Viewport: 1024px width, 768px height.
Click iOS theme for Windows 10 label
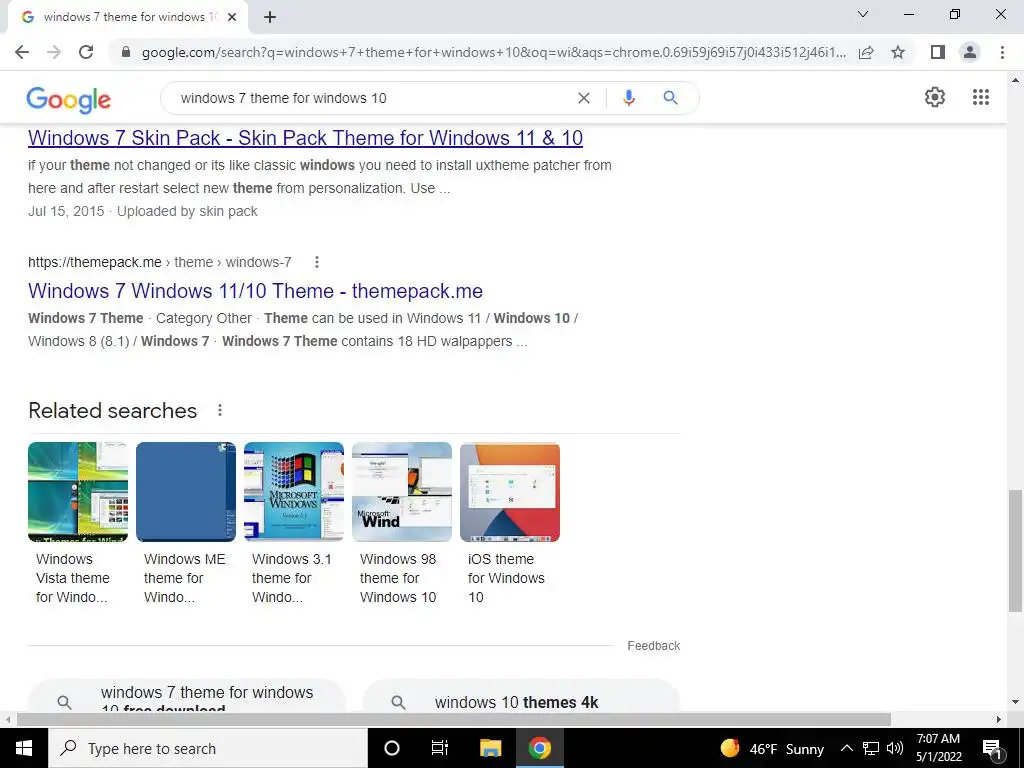(506, 578)
